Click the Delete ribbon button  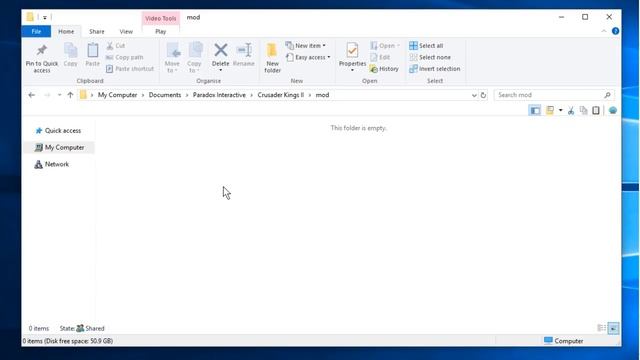pos(220,58)
